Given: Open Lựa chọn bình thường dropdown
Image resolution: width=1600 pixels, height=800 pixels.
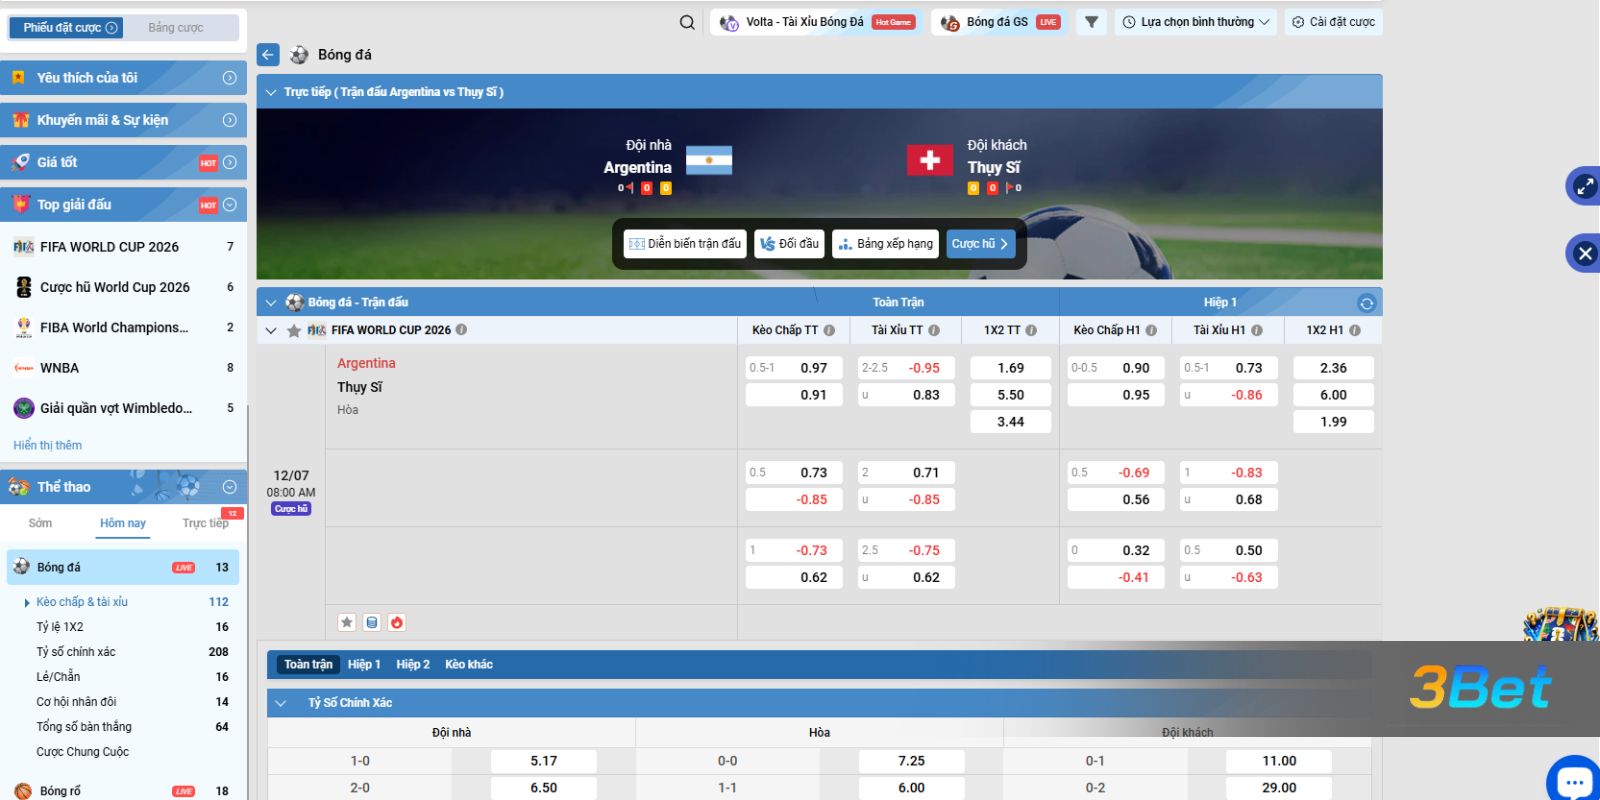Looking at the screenshot, I should tap(1196, 22).
